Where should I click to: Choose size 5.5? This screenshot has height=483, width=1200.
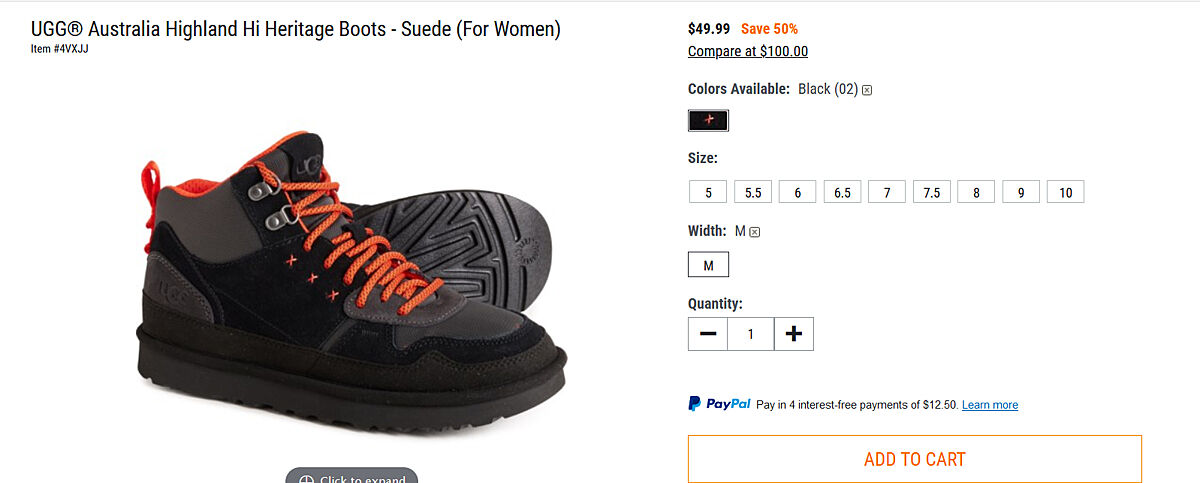tap(753, 192)
